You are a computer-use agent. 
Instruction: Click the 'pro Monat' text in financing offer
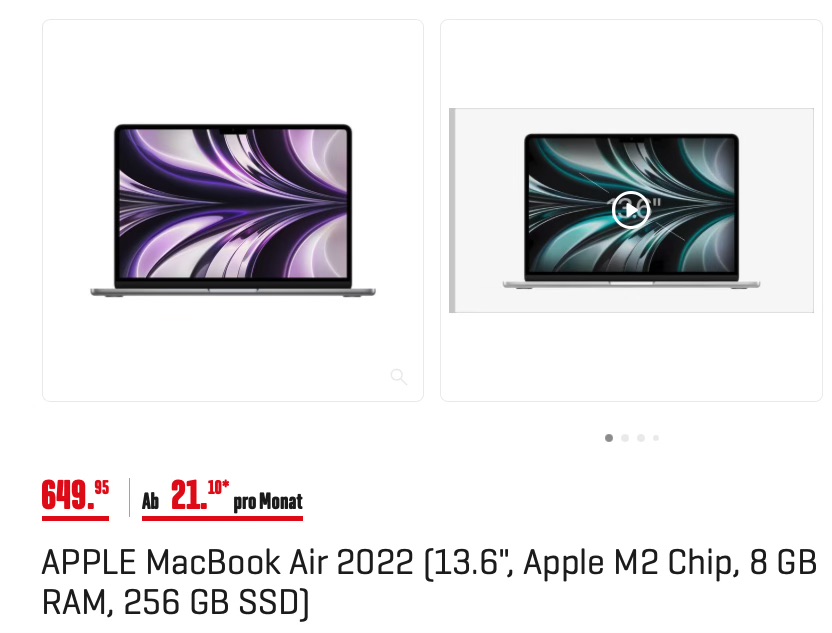(x=268, y=501)
